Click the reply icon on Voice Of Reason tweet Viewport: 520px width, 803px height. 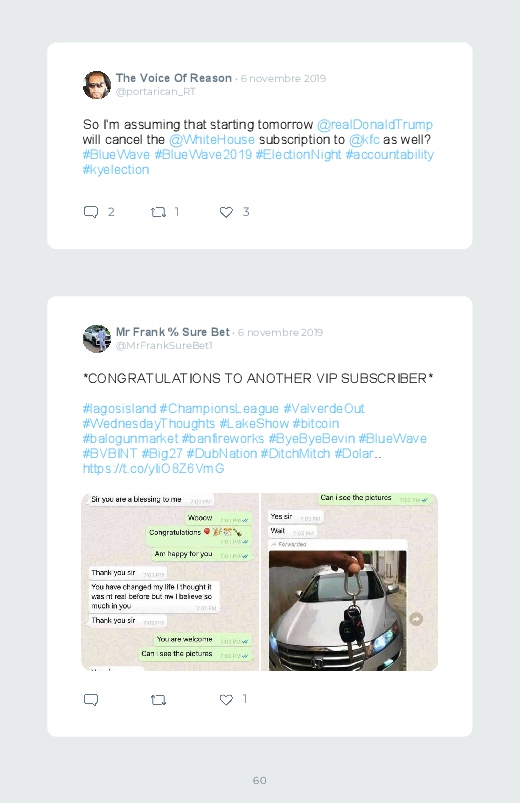91,212
